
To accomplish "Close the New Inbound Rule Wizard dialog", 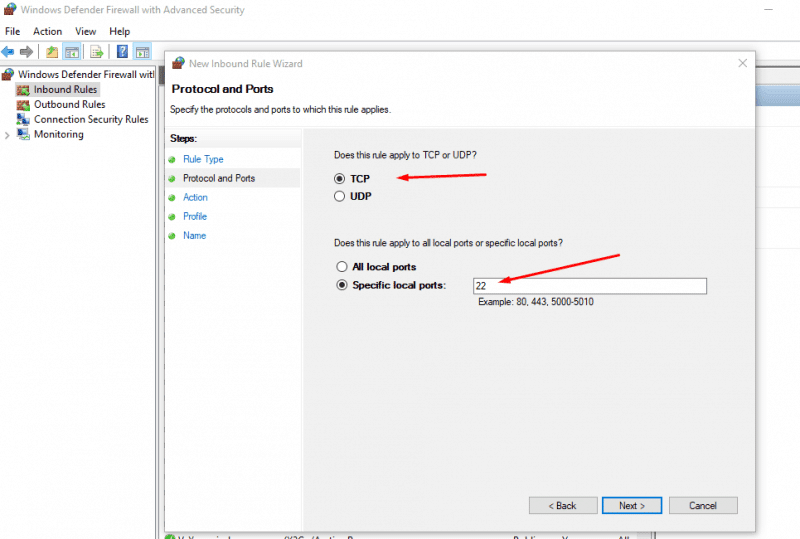I will click(742, 63).
